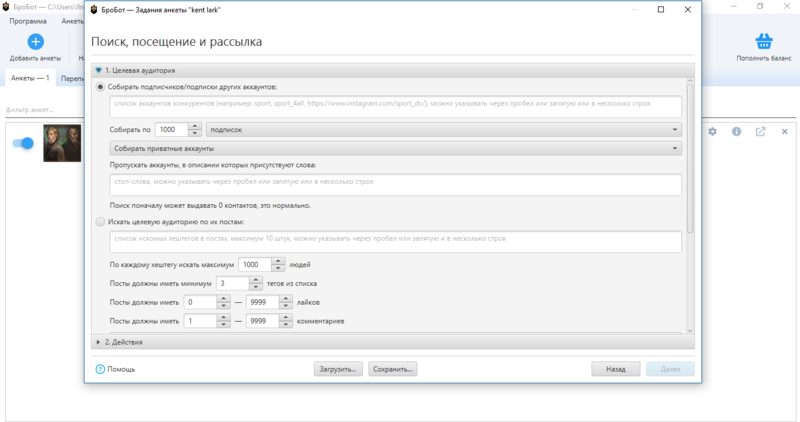Click the 'Сохранить...' button
Viewport: 800px width, 422px height.
(x=392, y=369)
